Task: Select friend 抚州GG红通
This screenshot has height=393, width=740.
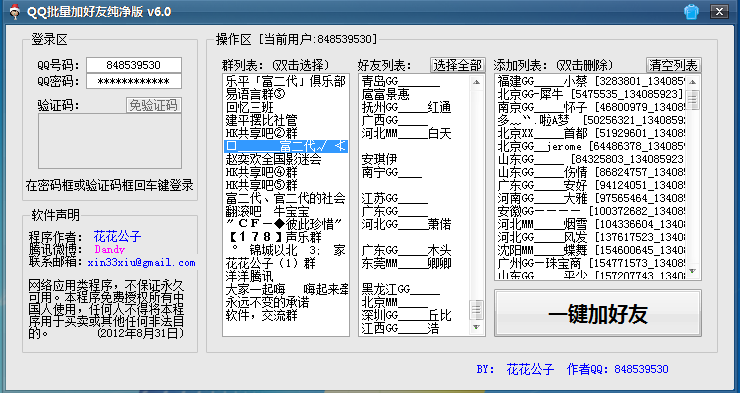Action: pos(414,107)
